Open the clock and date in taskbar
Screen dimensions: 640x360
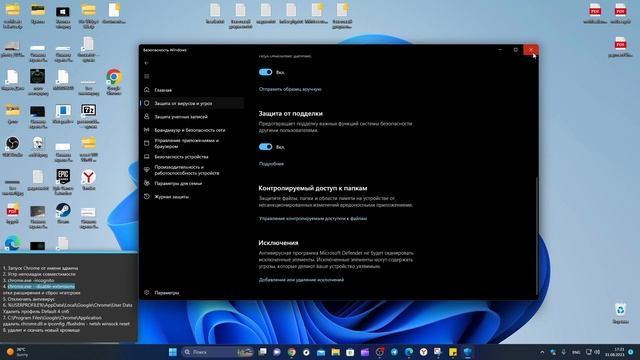(616, 352)
